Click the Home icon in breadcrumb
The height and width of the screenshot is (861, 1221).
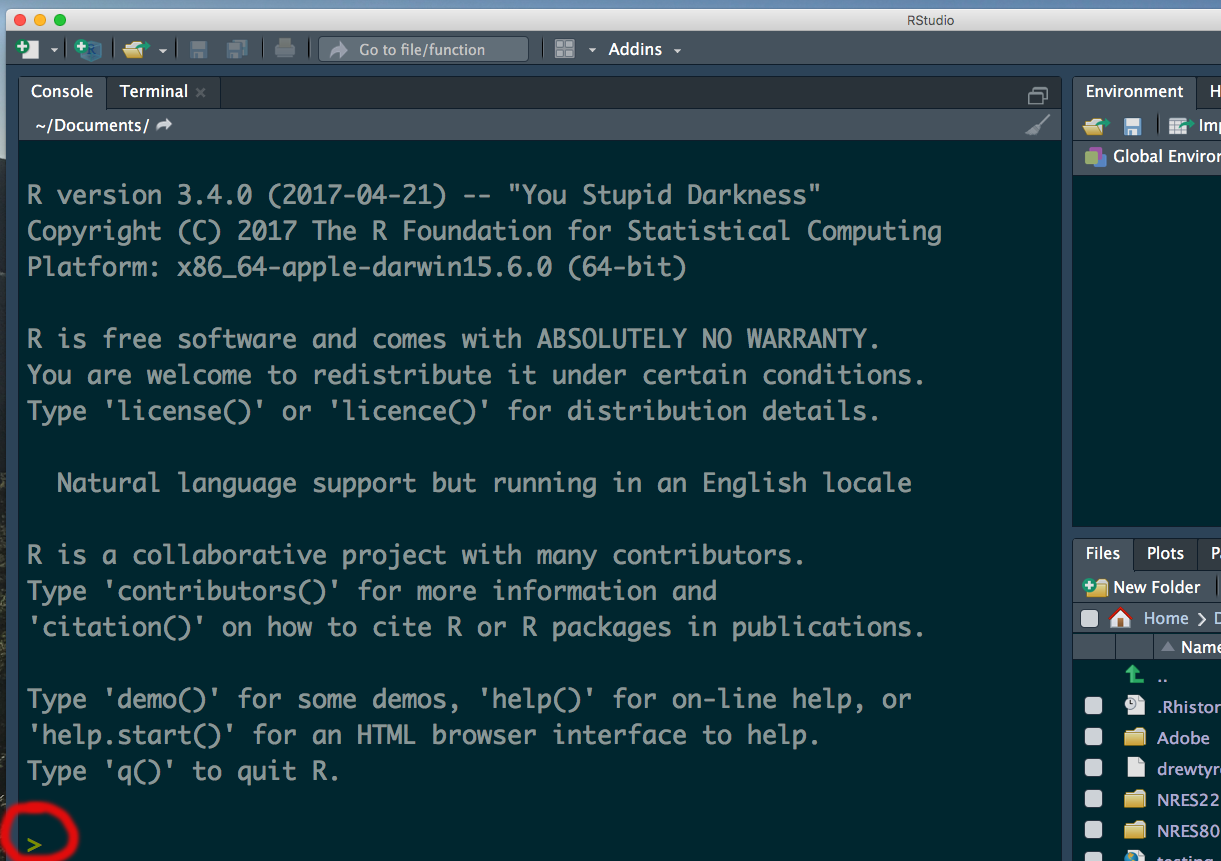[1121, 618]
